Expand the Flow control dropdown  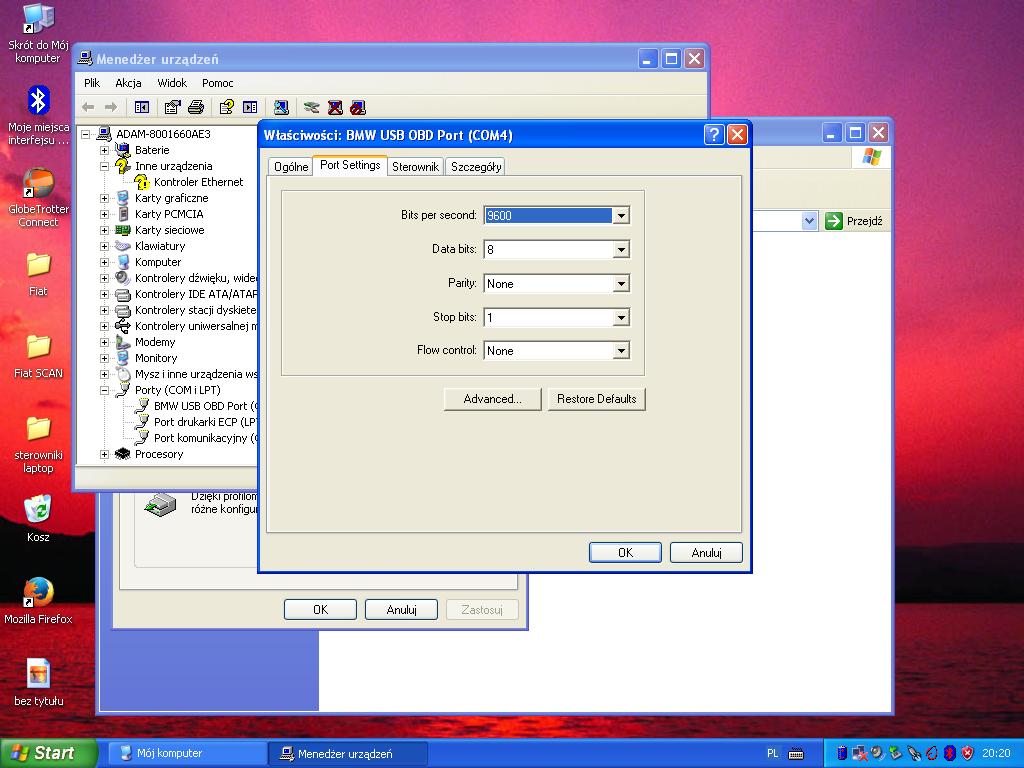[x=621, y=351]
